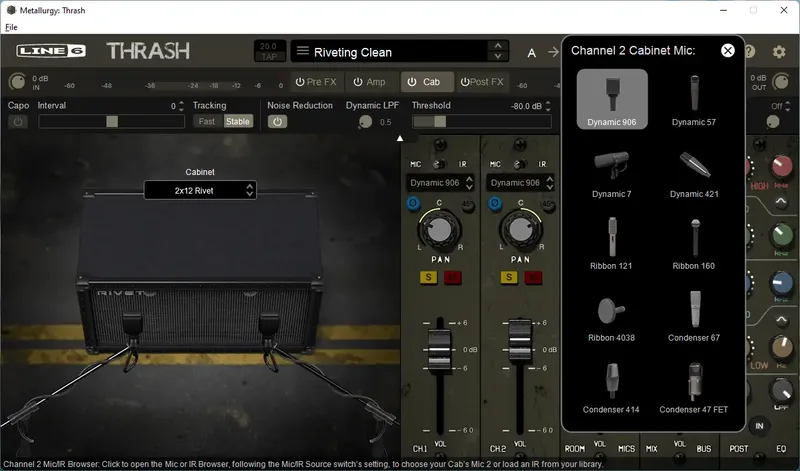Click the EQ IN button
The image size is (800, 471).
pos(760,426)
